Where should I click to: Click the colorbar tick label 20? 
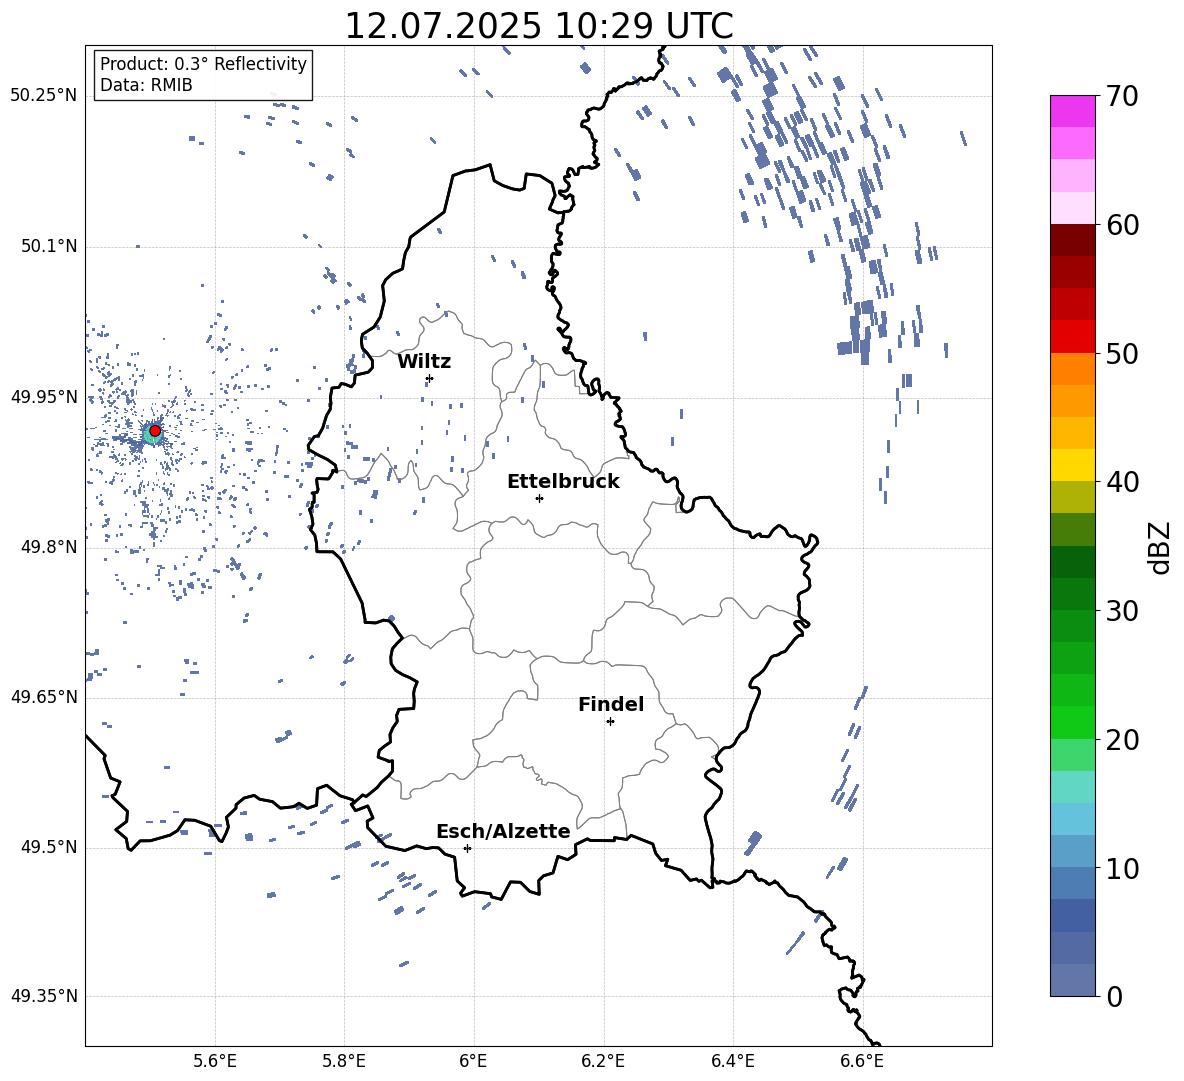point(1122,740)
